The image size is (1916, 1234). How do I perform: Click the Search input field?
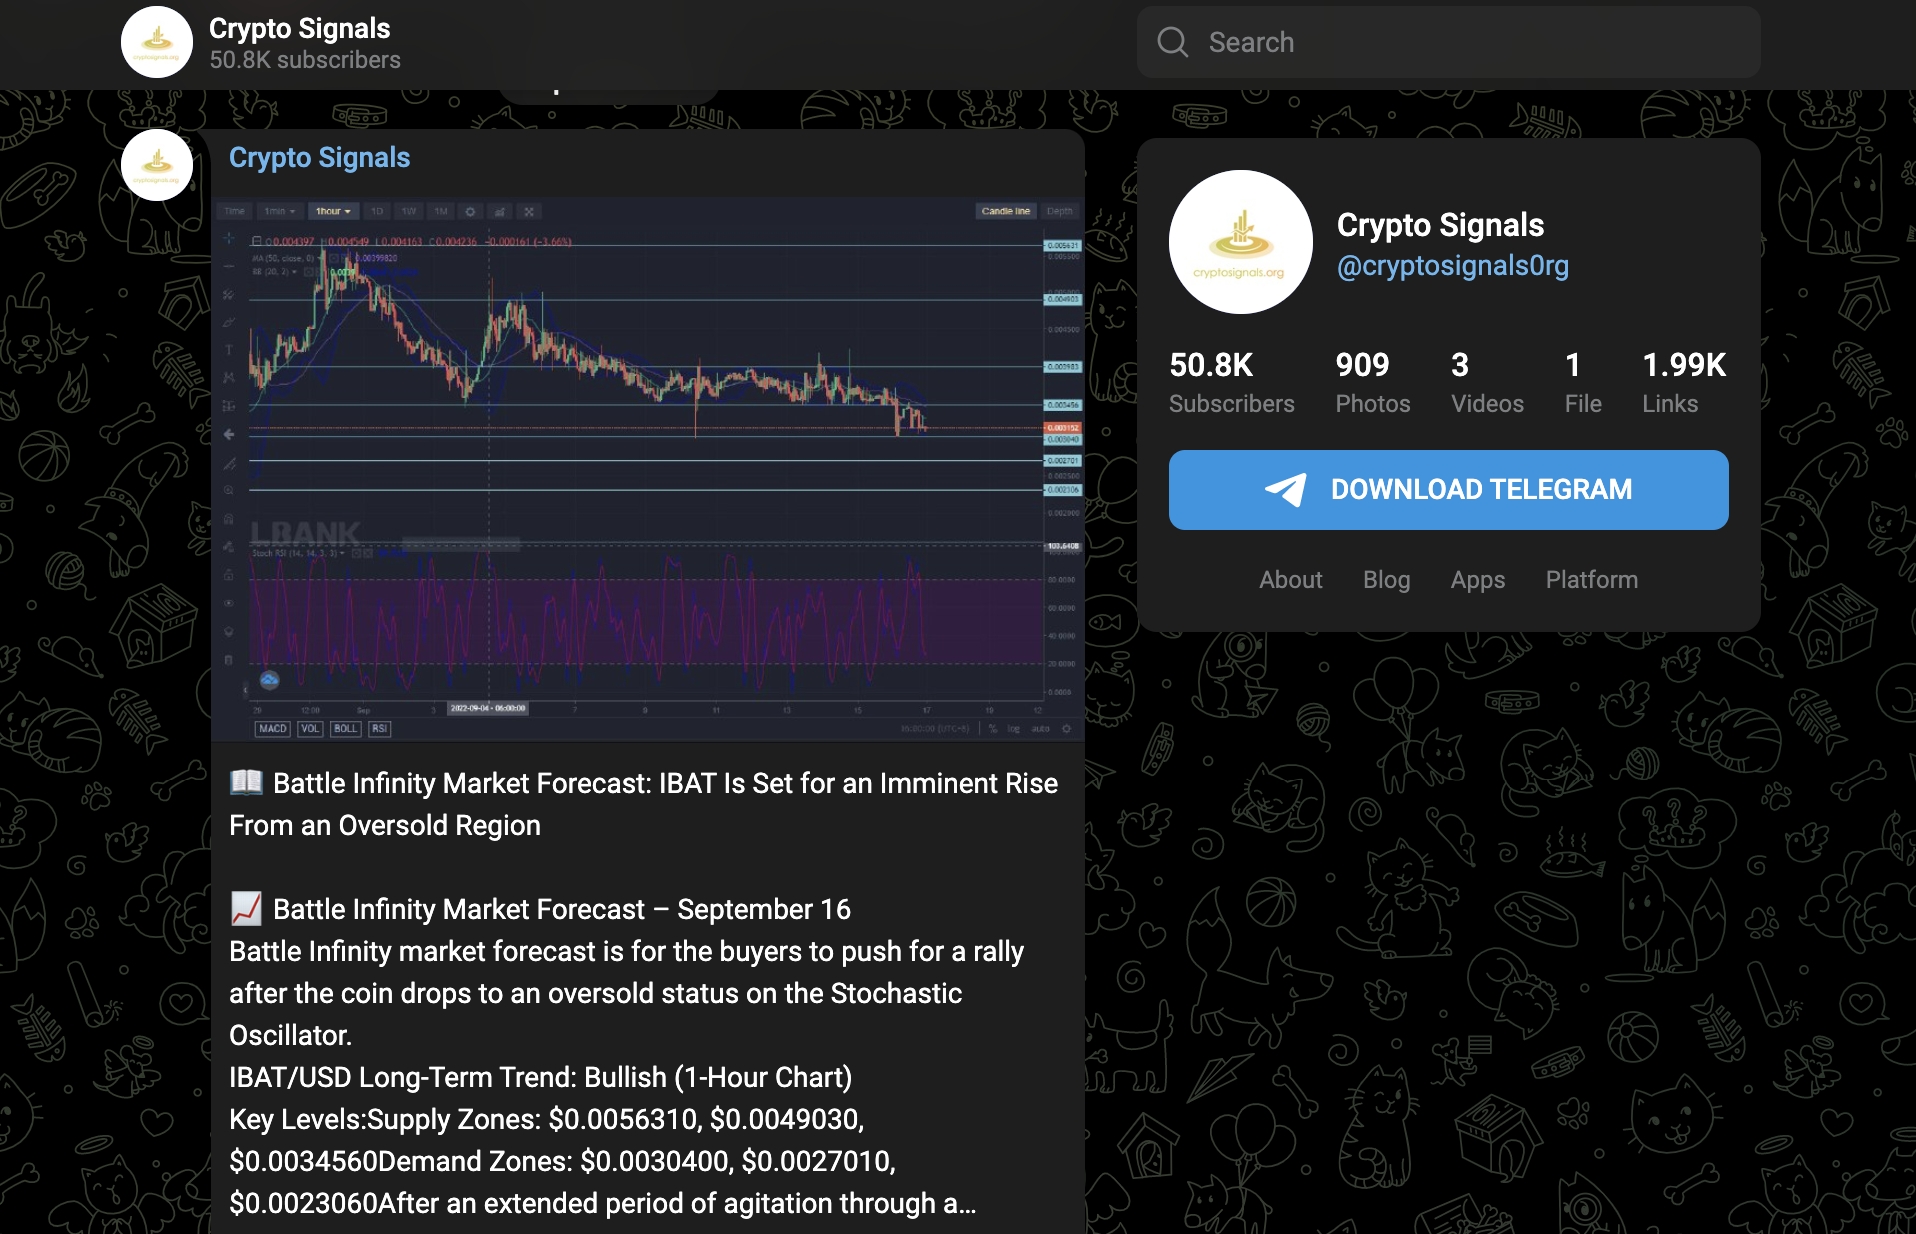(x=1448, y=42)
